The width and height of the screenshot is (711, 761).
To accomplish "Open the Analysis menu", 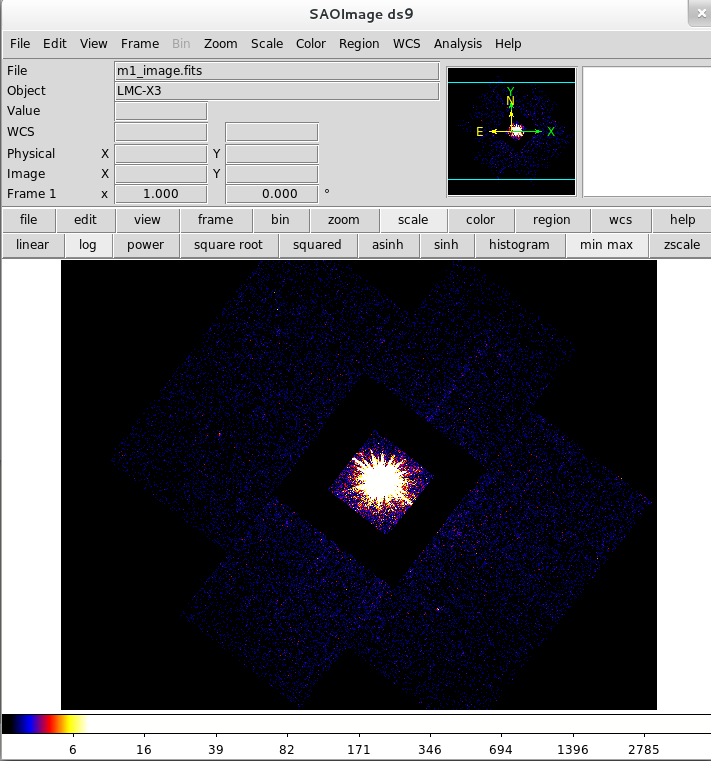I will pos(458,44).
